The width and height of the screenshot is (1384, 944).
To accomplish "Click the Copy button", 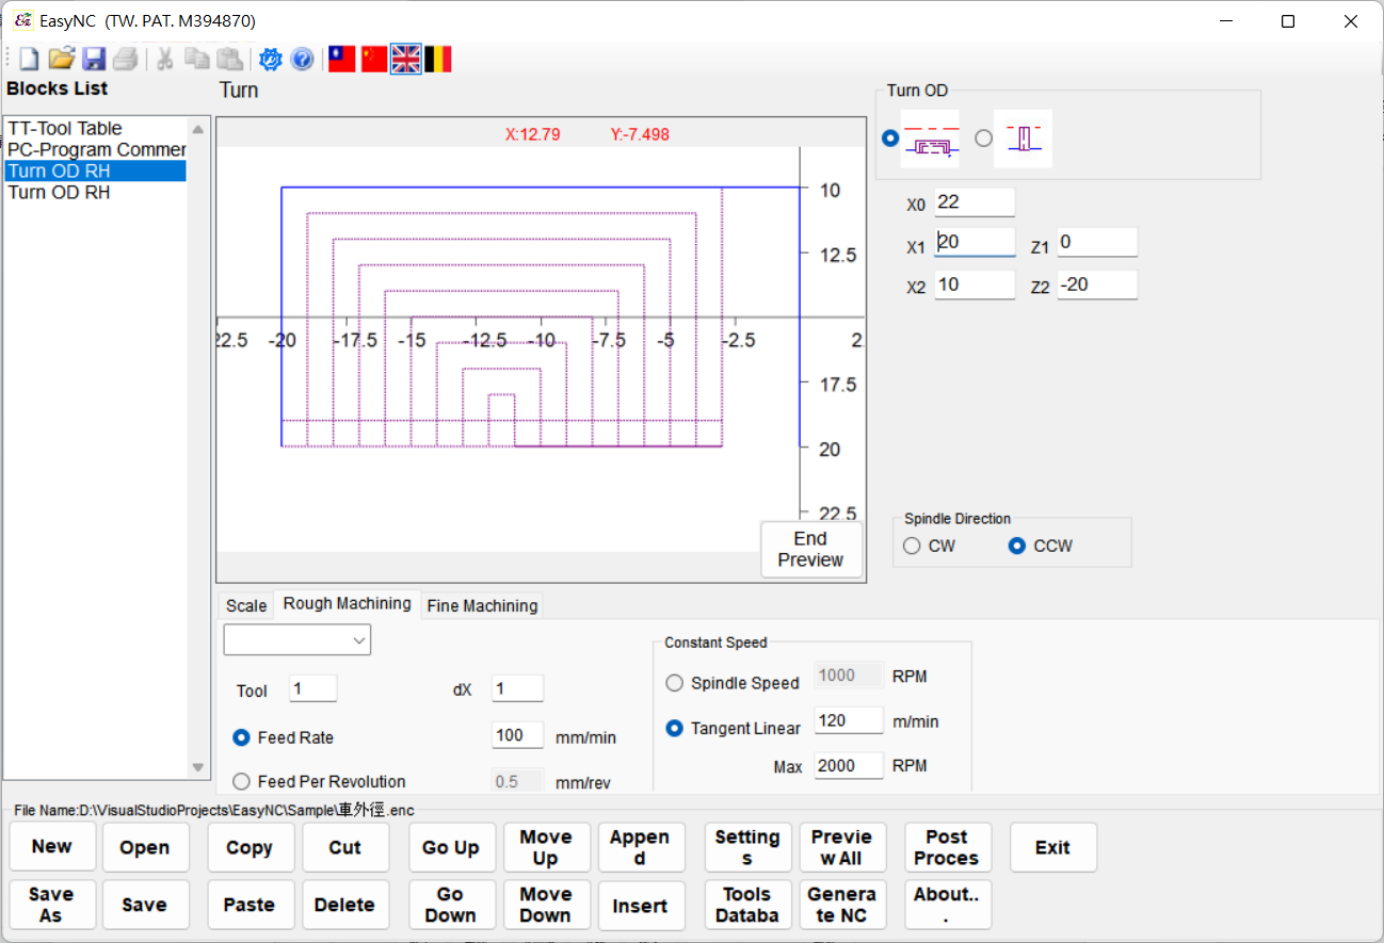I will pos(250,847).
